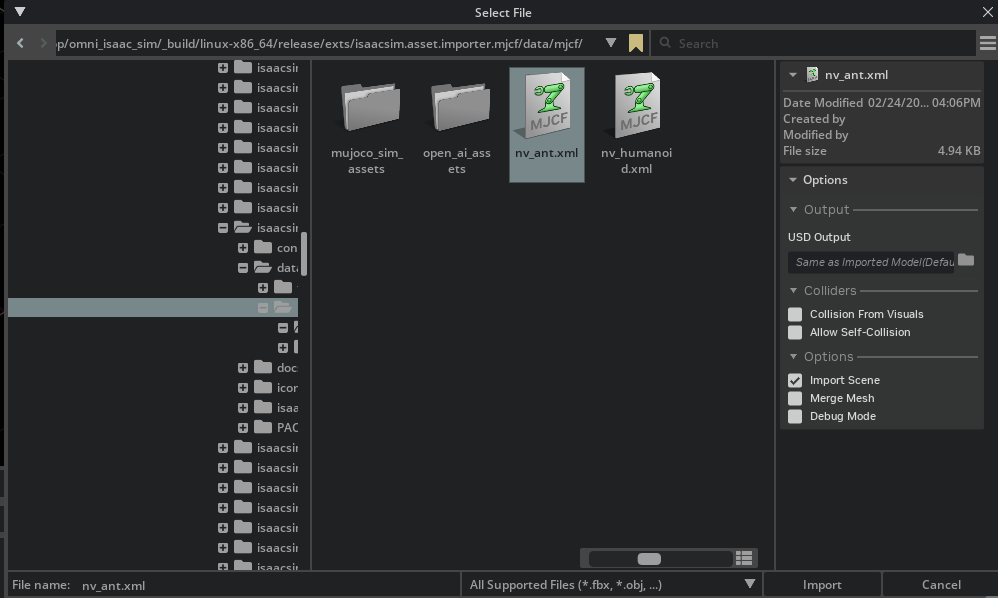Viewport: 998px width, 598px height.
Task: Click the File name input field
Action: pyautogui.click(x=267, y=585)
